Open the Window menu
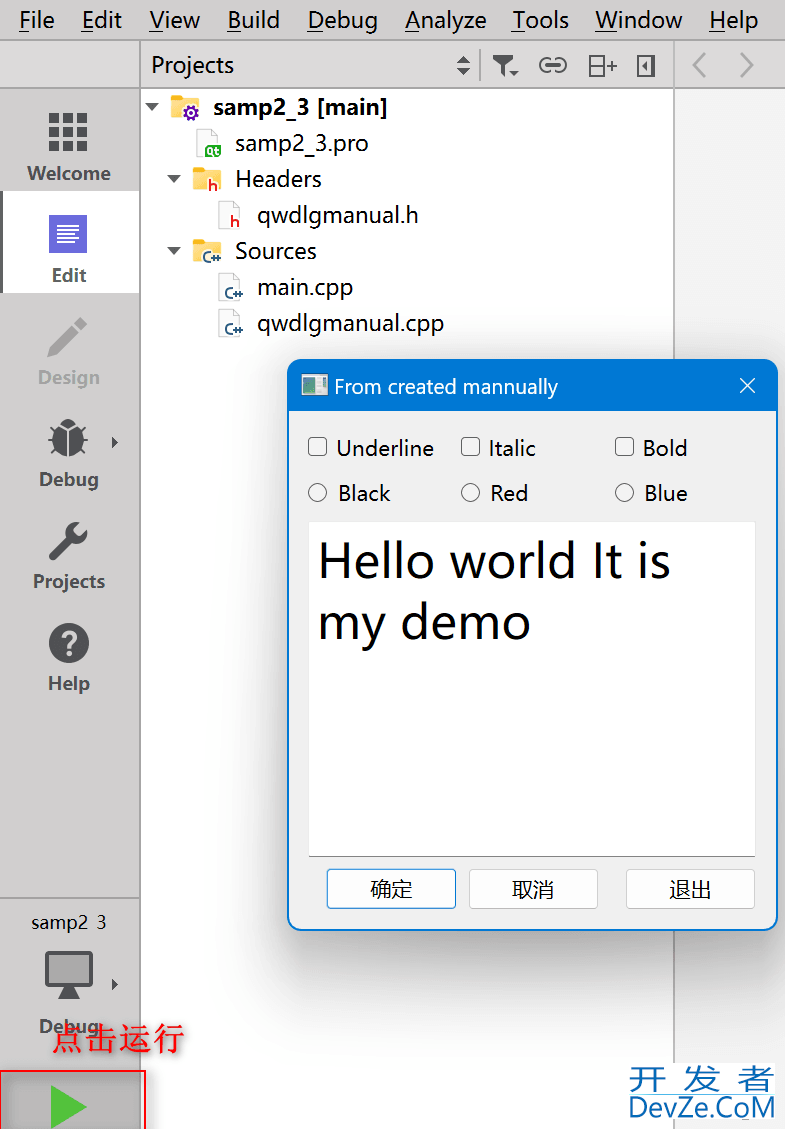785x1129 pixels. point(638,20)
